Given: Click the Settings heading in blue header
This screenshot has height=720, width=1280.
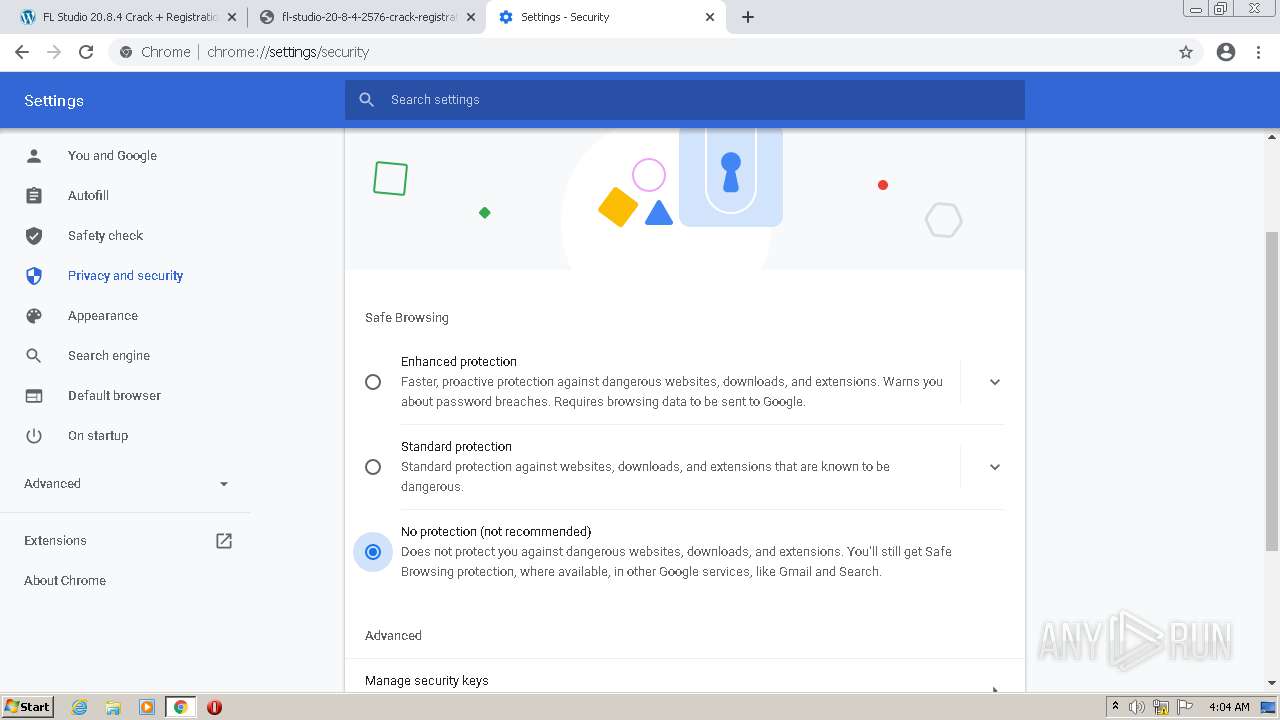Looking at the screenshot, I should [x=54, y=101].
